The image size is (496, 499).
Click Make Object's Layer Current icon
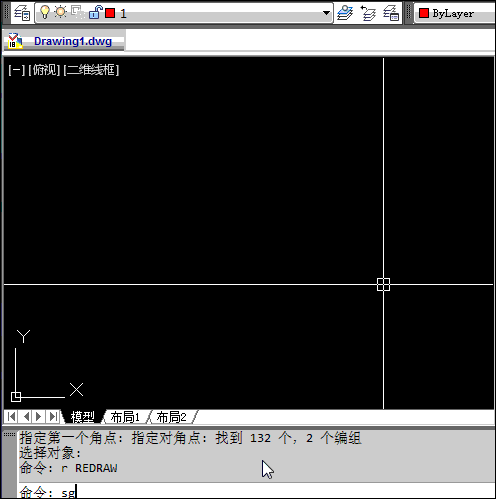coord(345,13)
